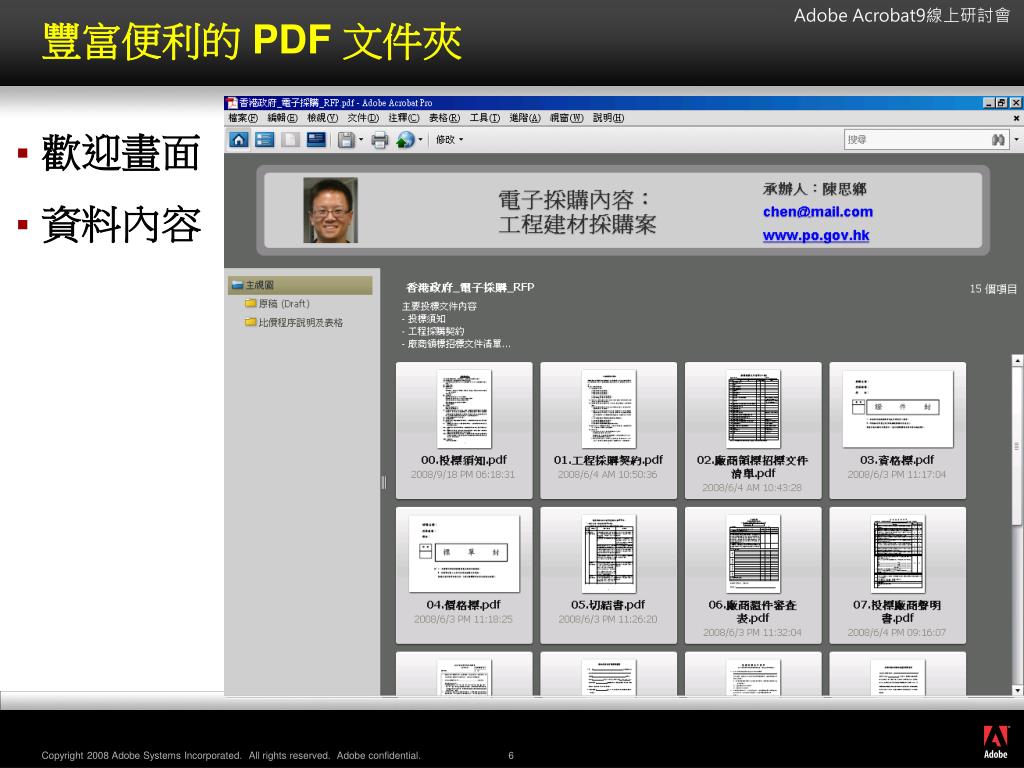Click the preview page view icon
The width and height of the screenshot is (1024, 768).
[291, 139]
